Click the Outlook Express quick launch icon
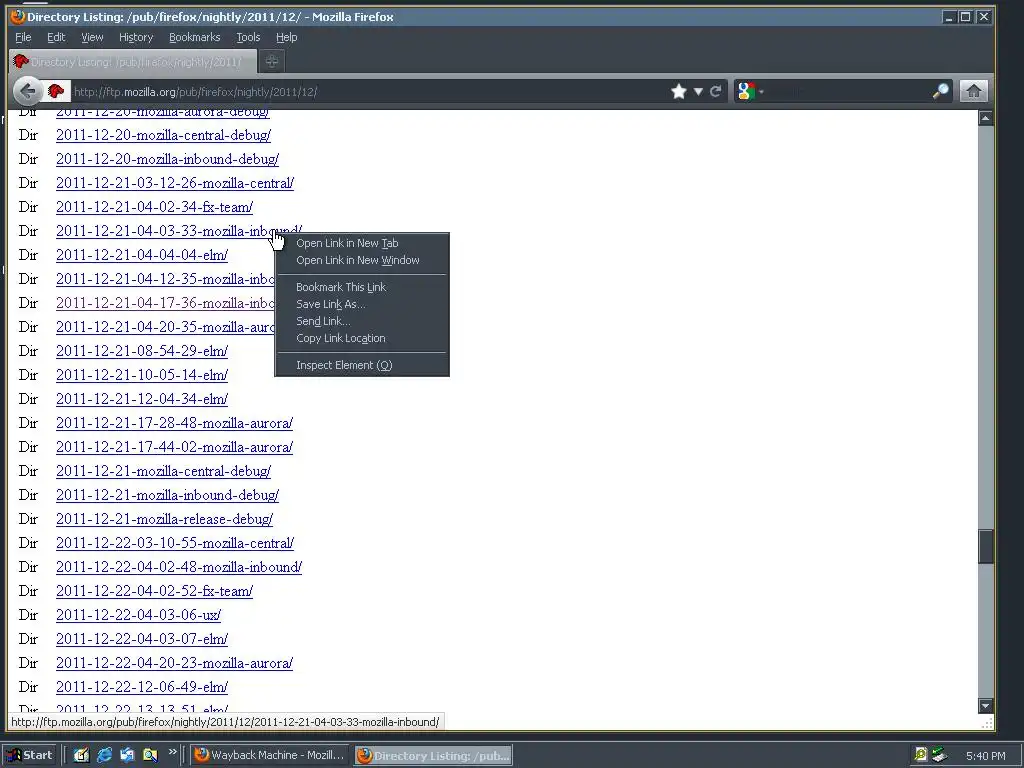Viewport: 1024px width, 768px height. [x=127, y=755]
